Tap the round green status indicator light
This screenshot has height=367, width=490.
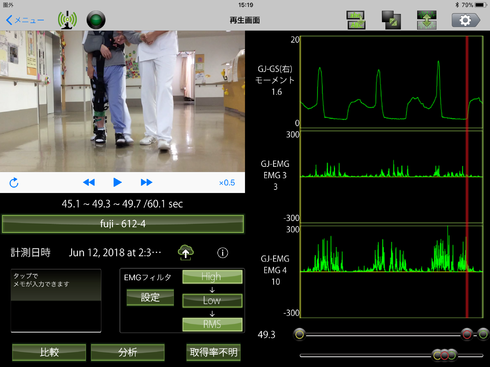[96, 20]
